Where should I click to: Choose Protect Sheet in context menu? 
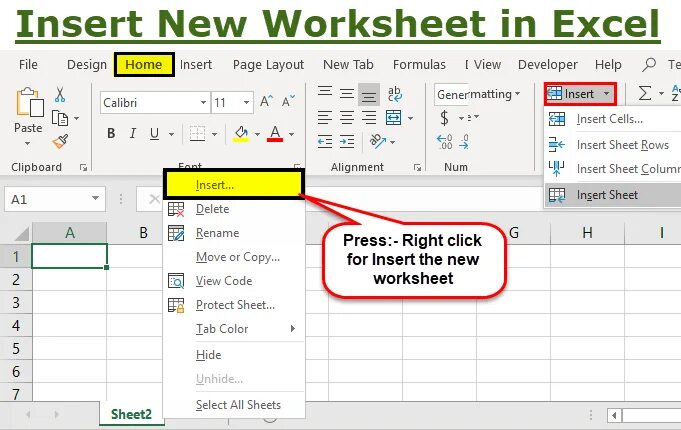click(x=235, y=305)
